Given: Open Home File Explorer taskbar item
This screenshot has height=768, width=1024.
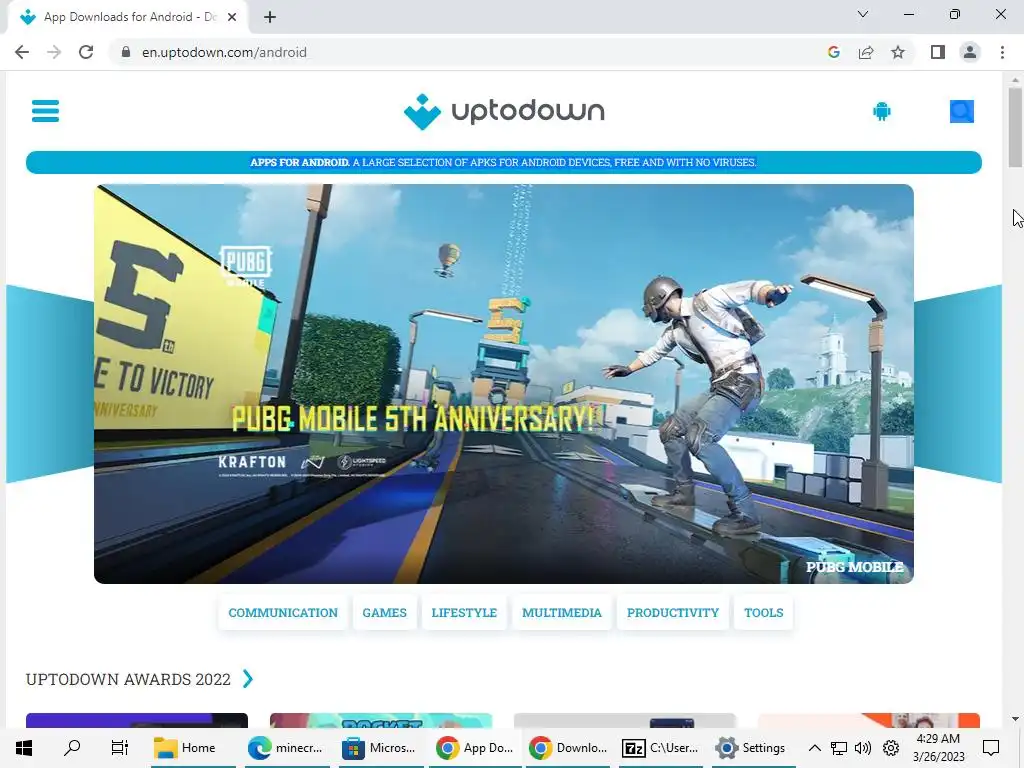Looking at the screenshot, I should tap(193, 748).
